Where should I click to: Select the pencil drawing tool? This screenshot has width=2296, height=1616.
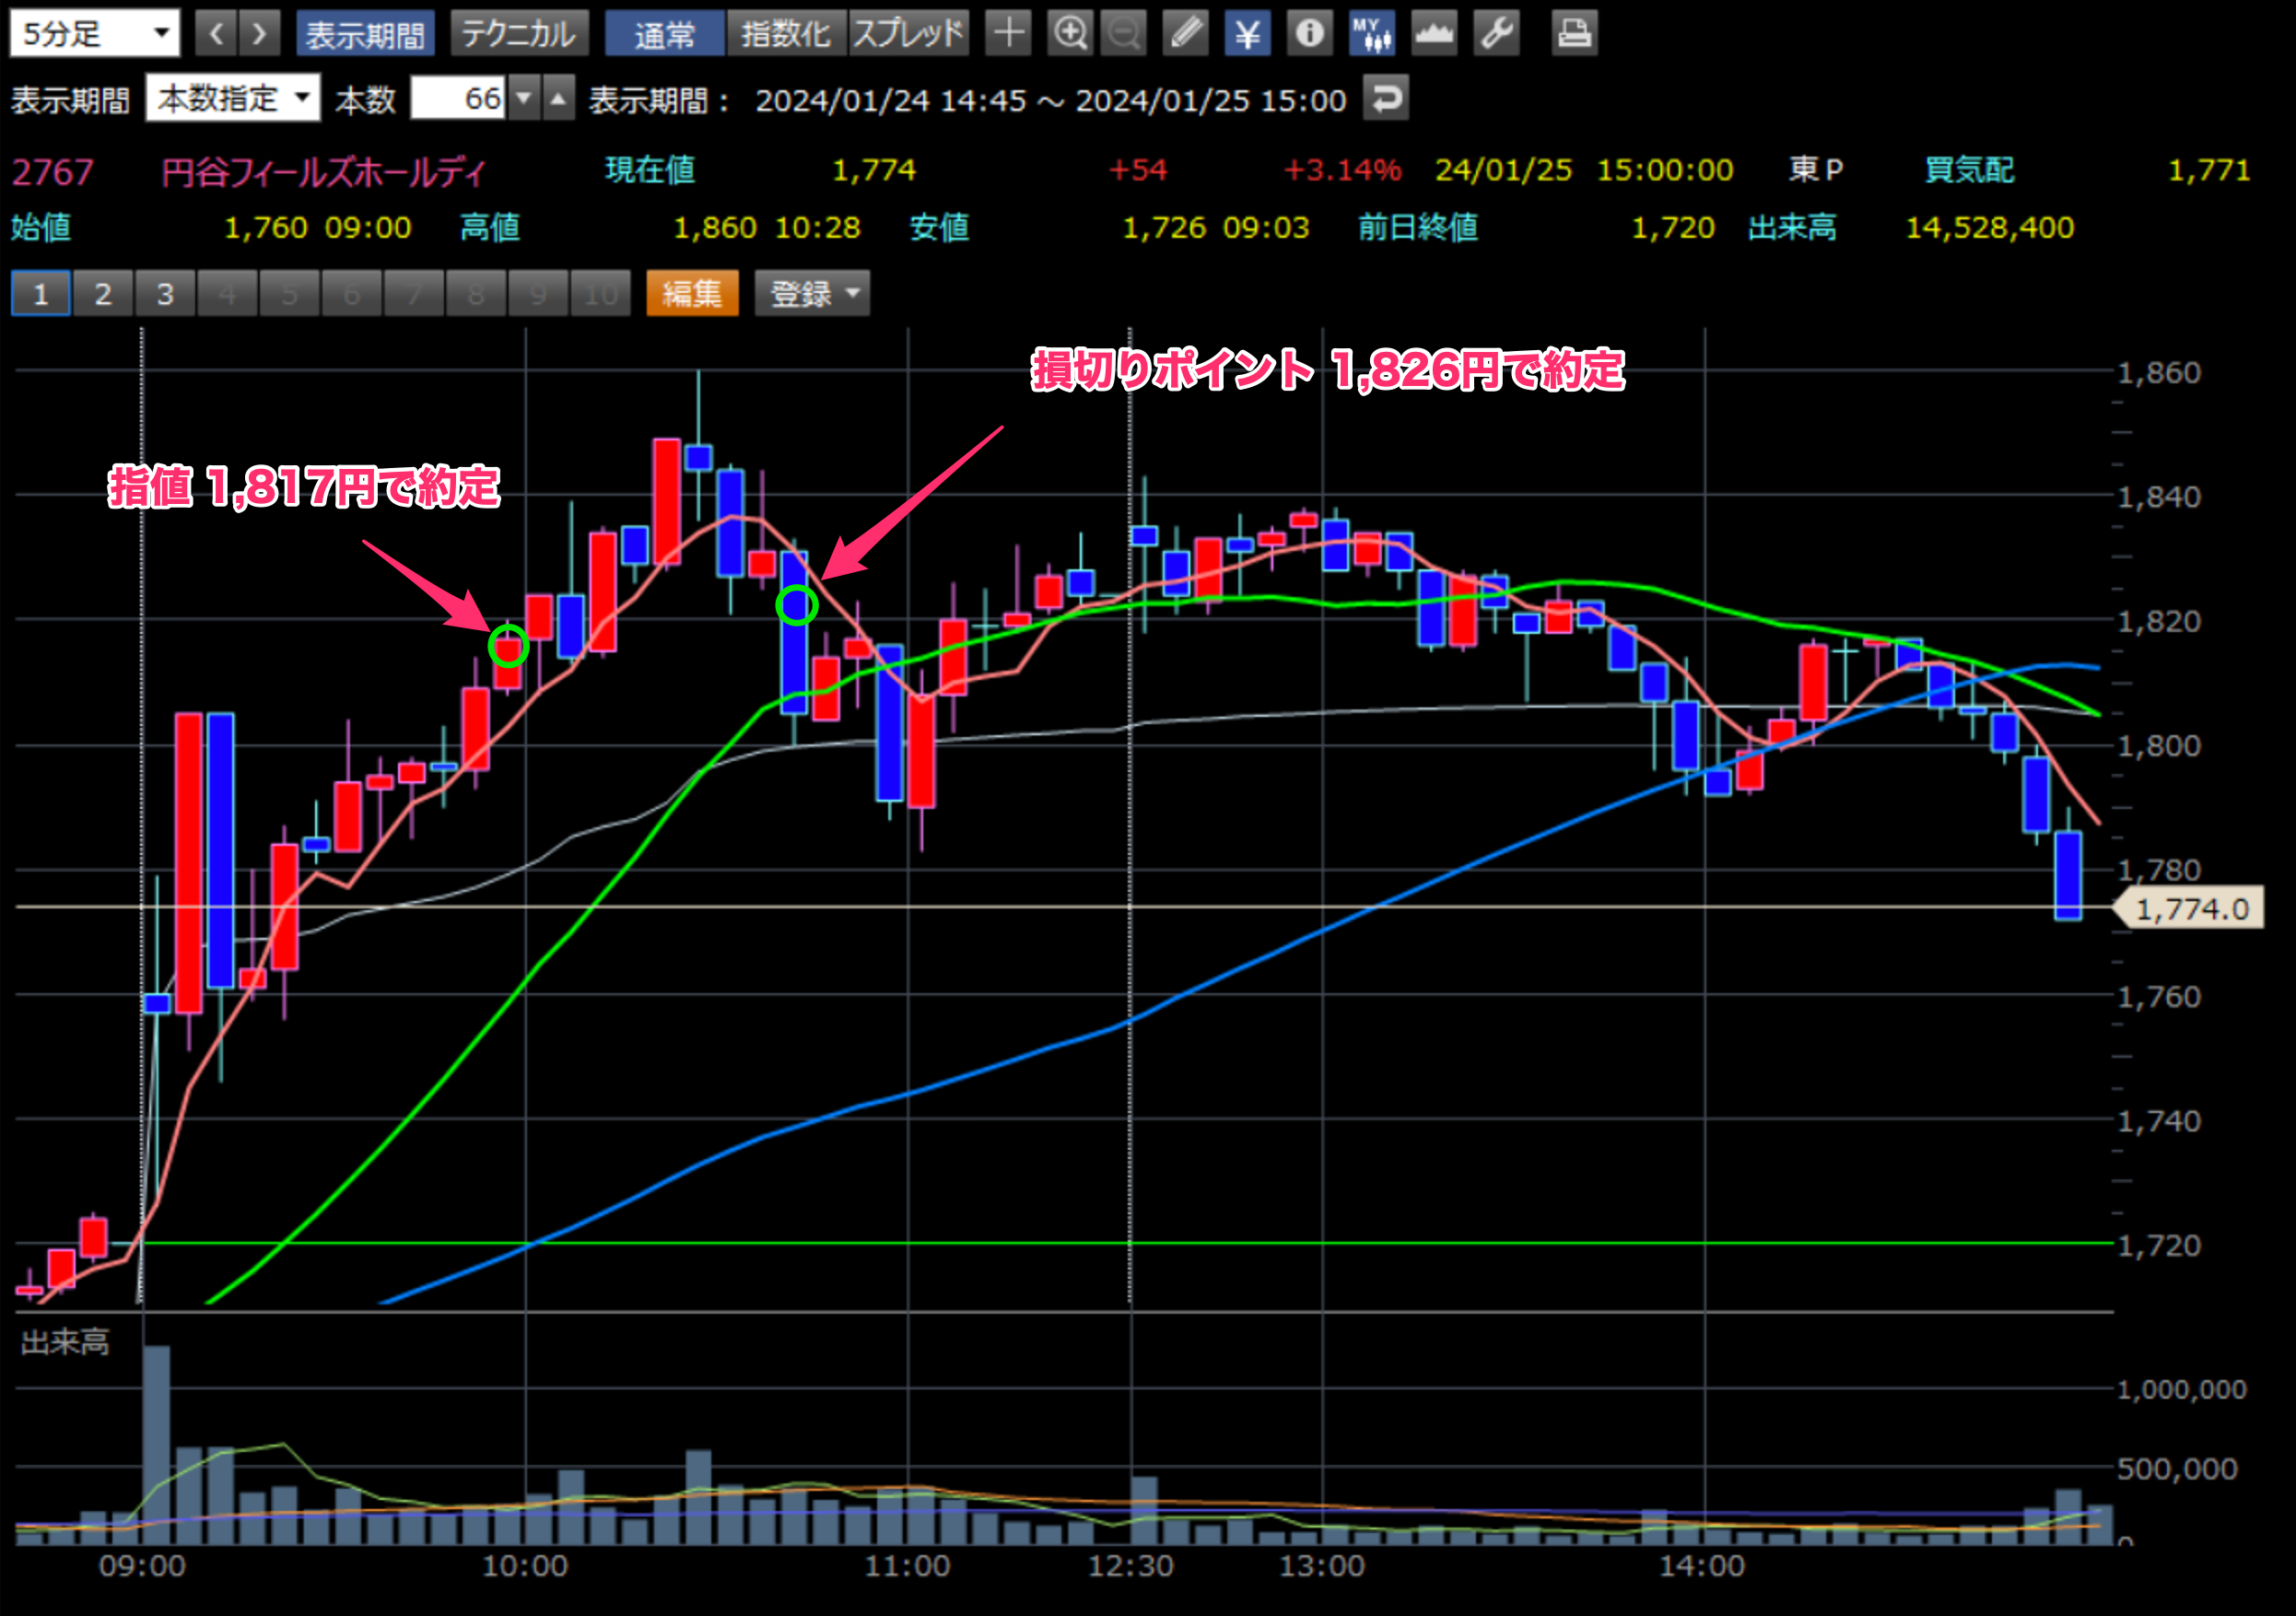point(1186,34)
